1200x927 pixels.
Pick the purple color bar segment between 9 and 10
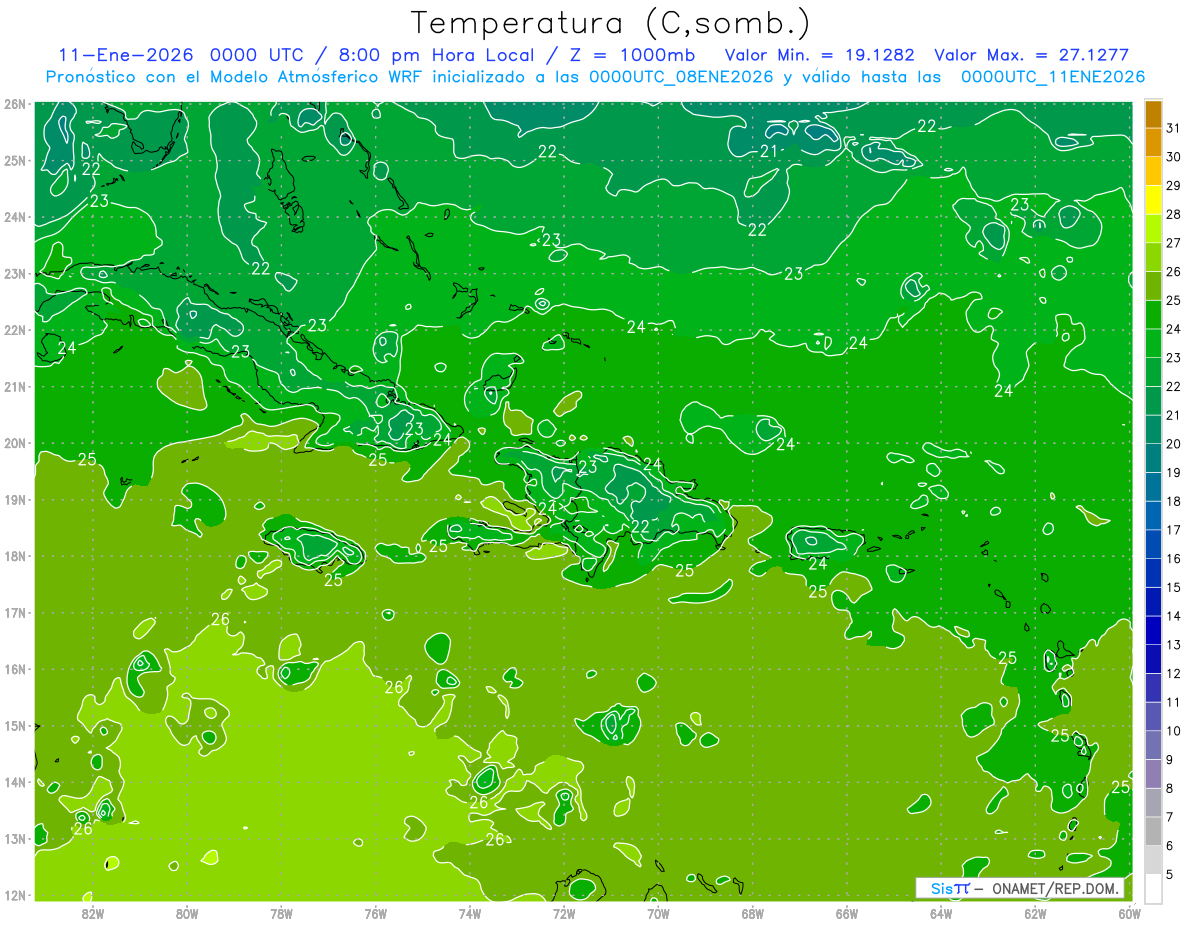pos(1153,745)
